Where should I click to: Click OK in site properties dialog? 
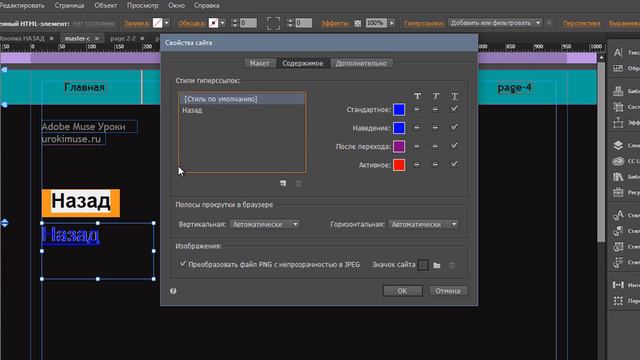pos(402,291)
